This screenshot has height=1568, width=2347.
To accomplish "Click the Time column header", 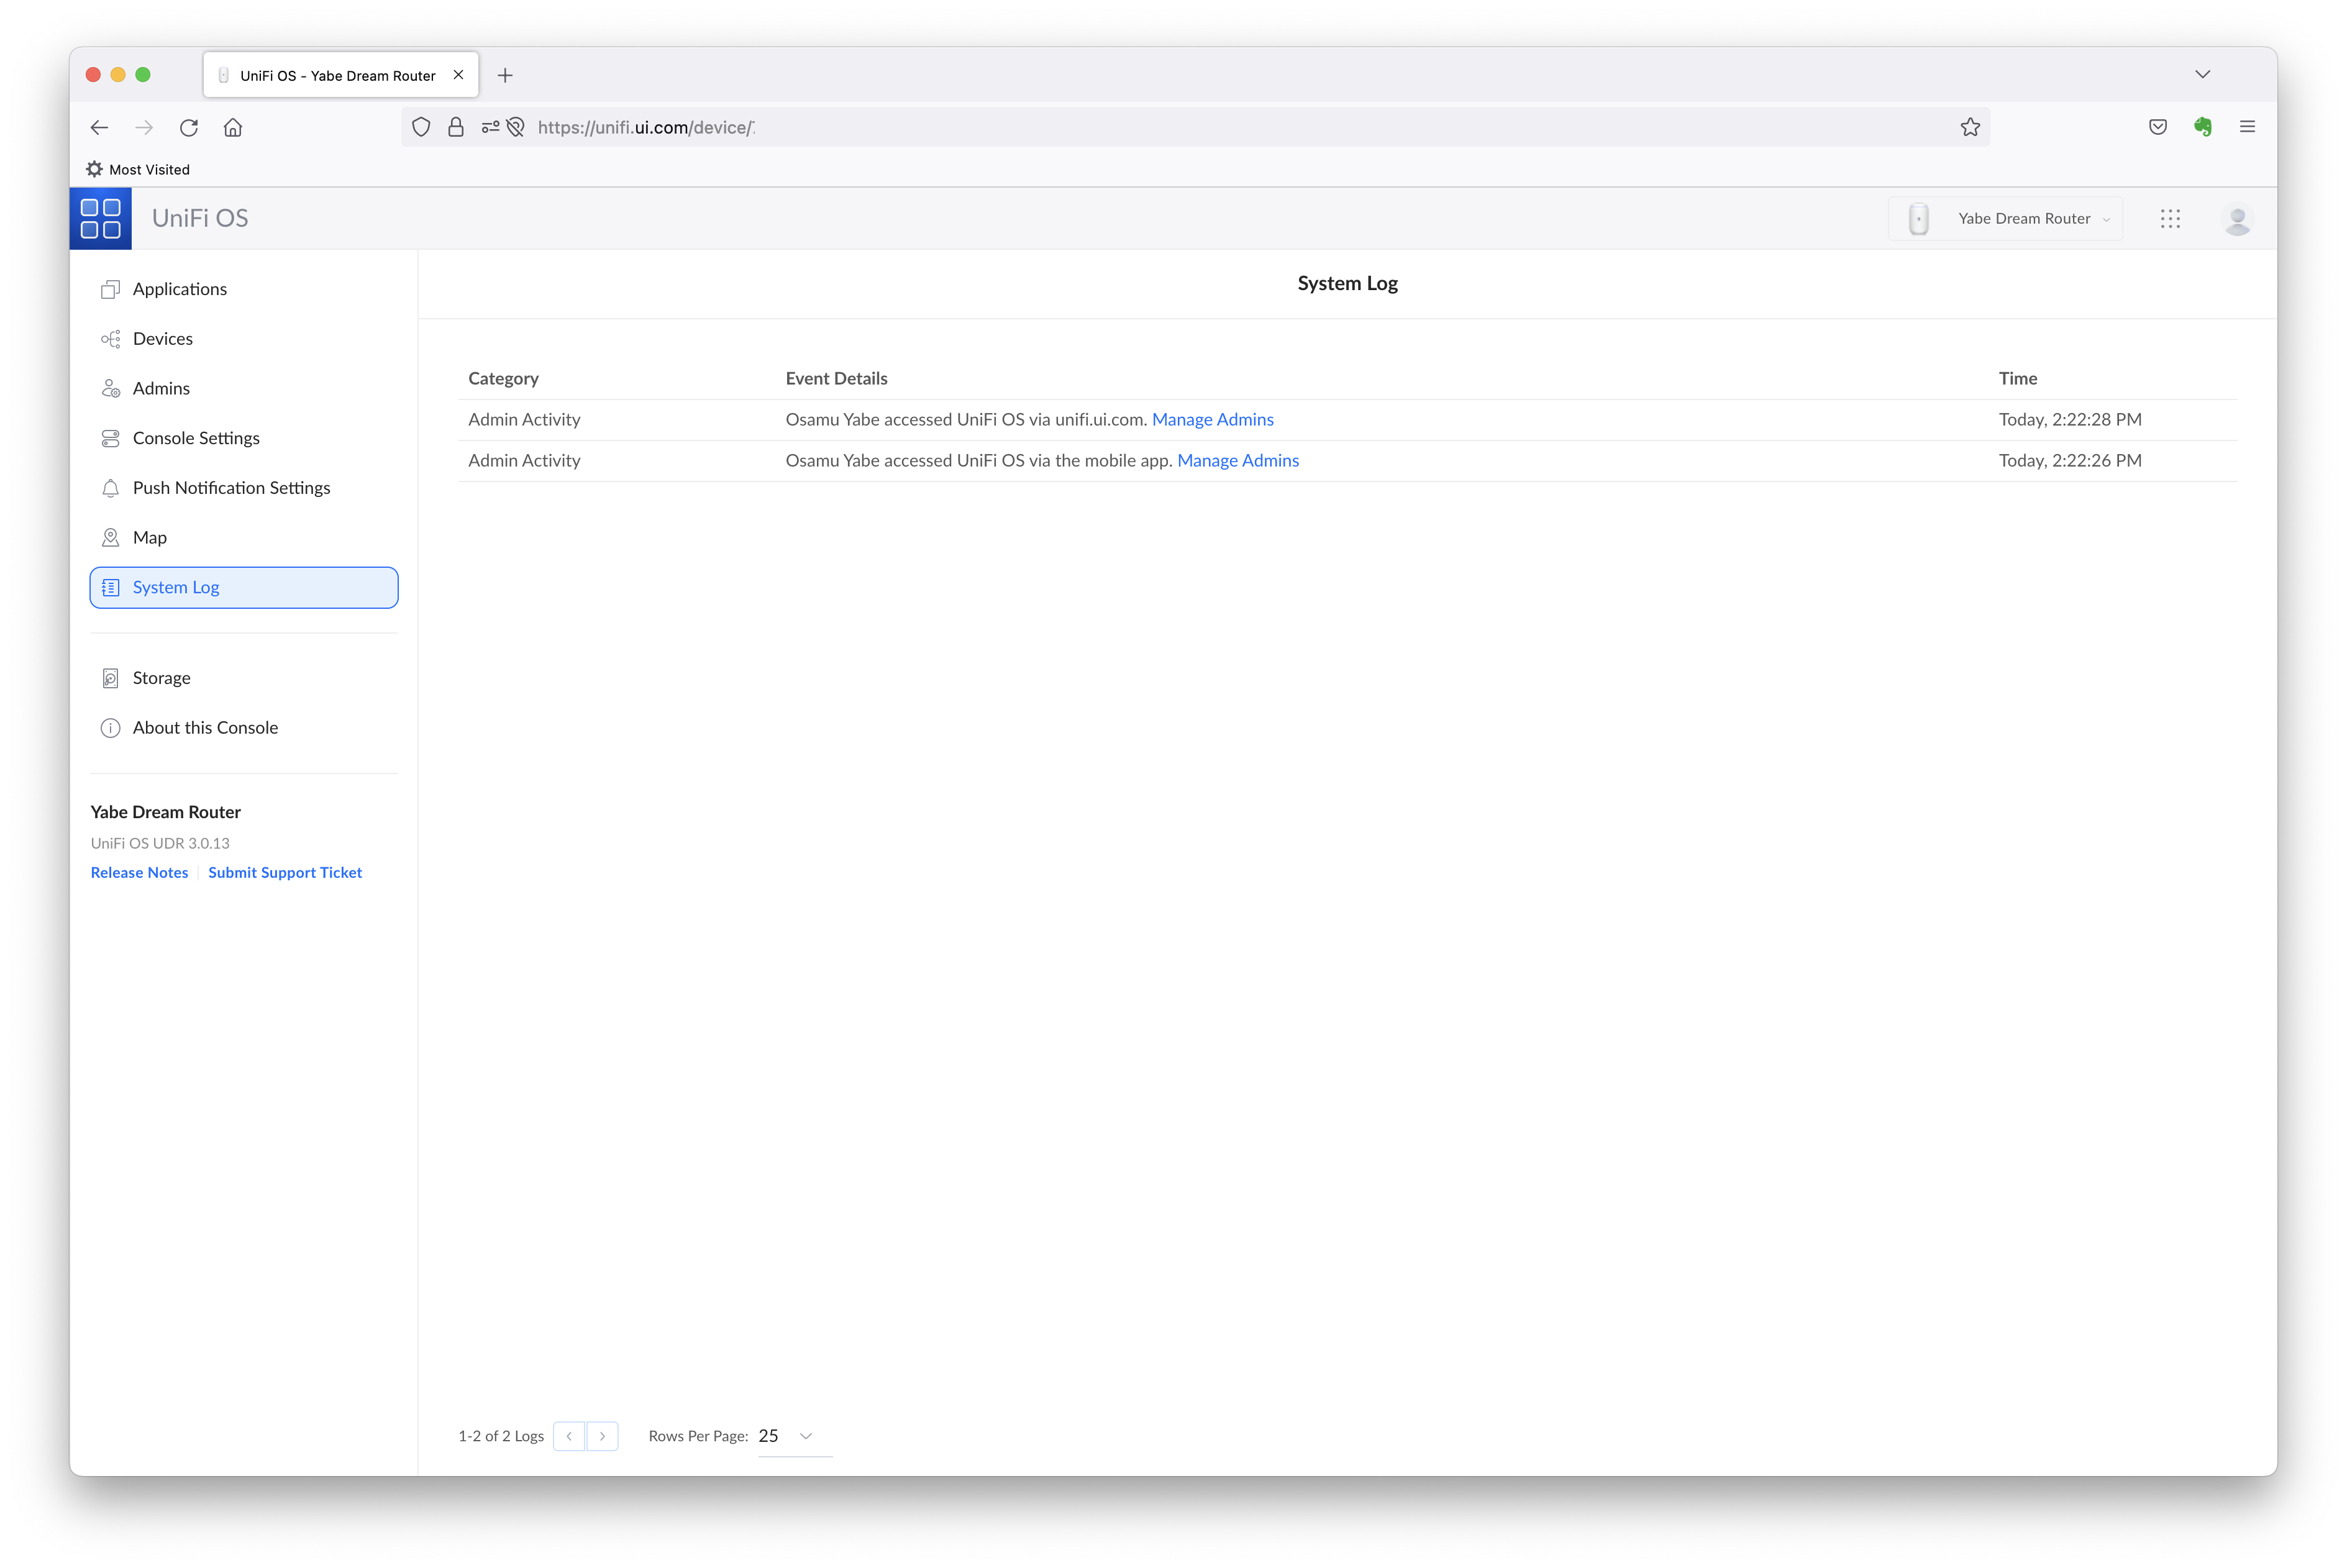I will [2017, 379].
